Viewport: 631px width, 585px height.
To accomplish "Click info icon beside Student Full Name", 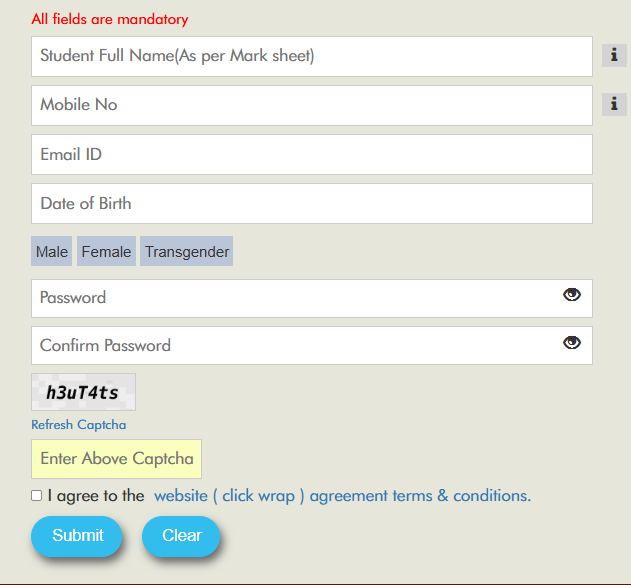I will pyautogui.click(x=614, y=56).
